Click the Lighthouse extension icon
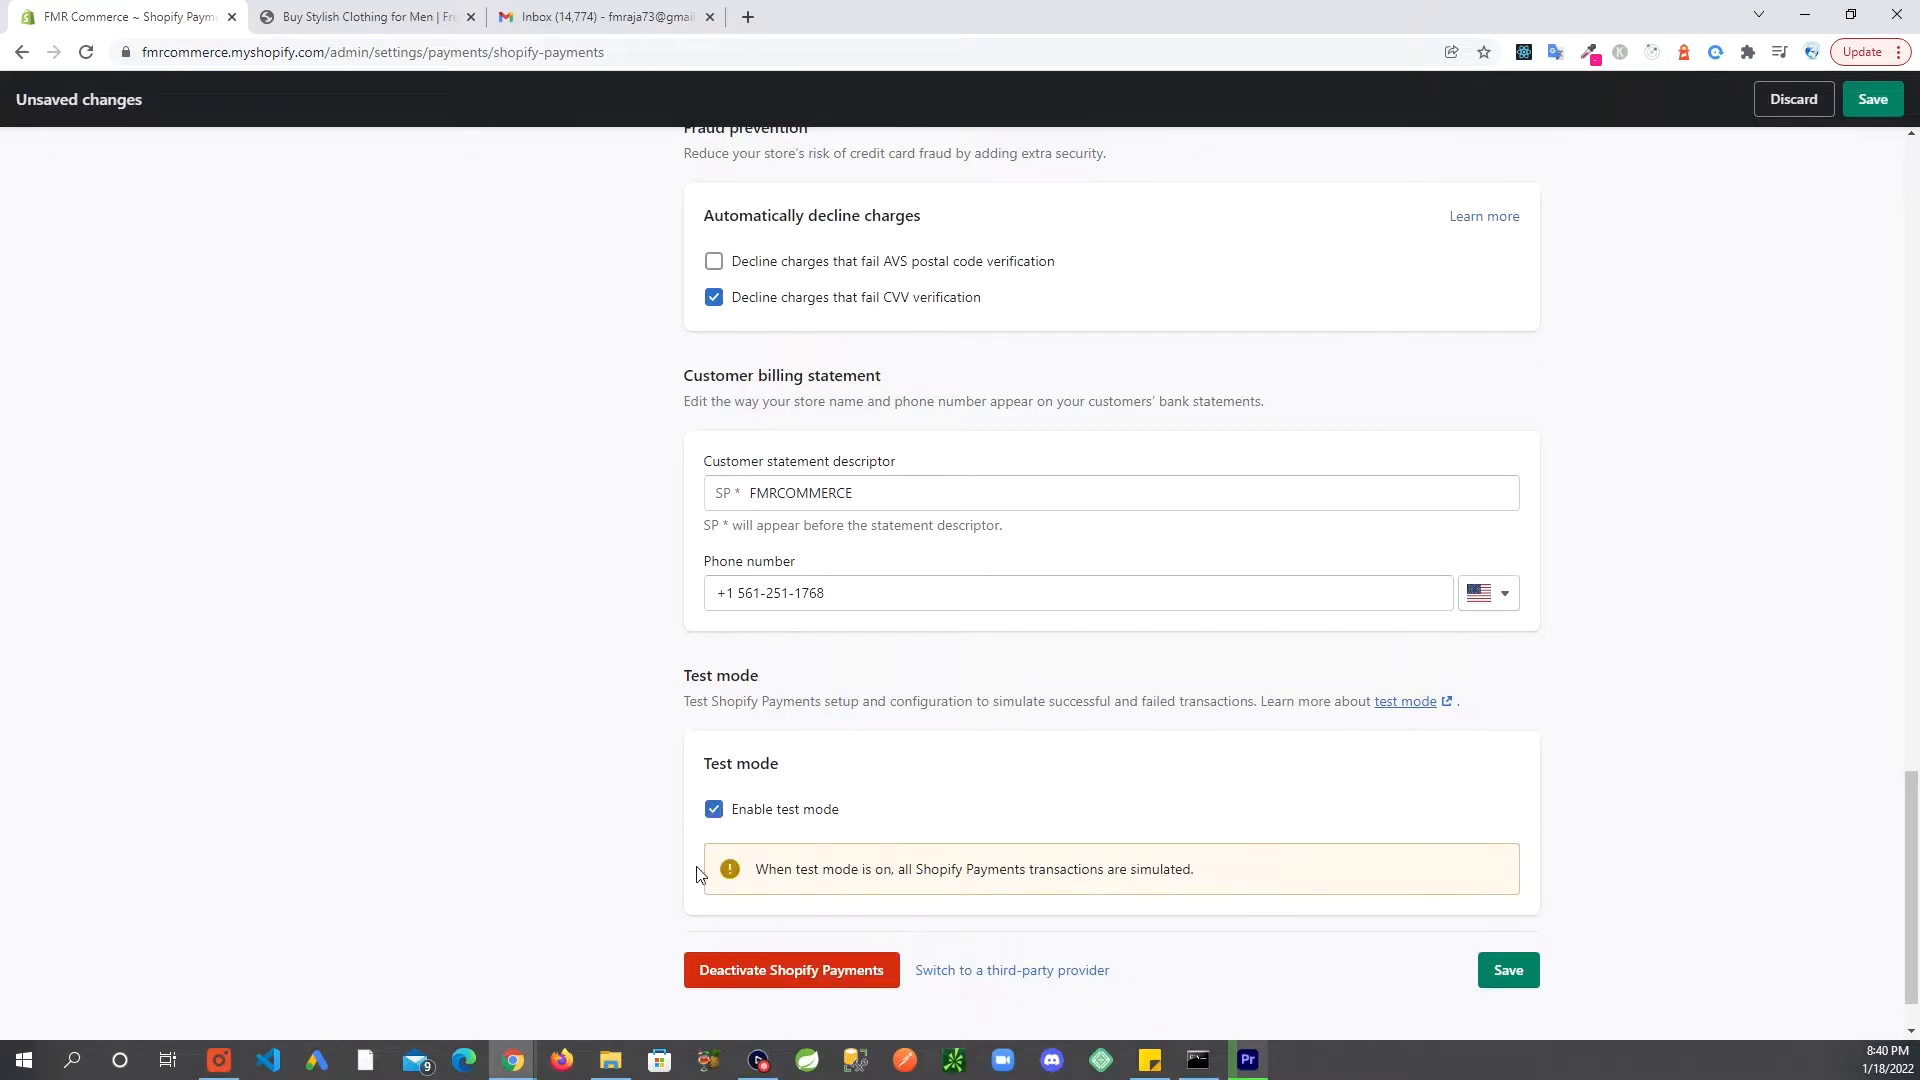Screen dimensions: 1920x1080 (1684, 52)
